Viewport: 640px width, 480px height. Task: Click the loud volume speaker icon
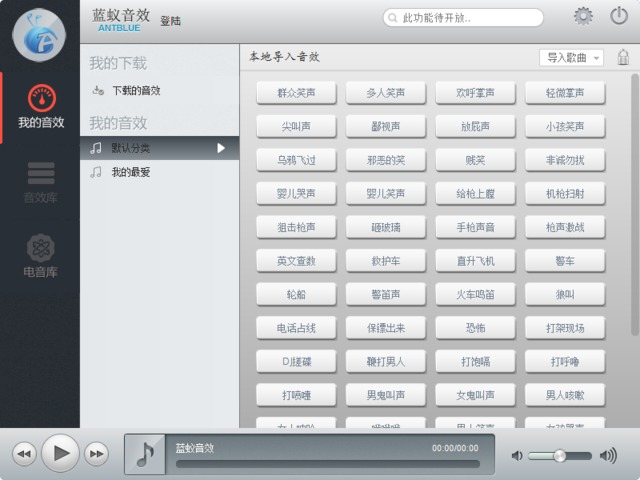607,456
